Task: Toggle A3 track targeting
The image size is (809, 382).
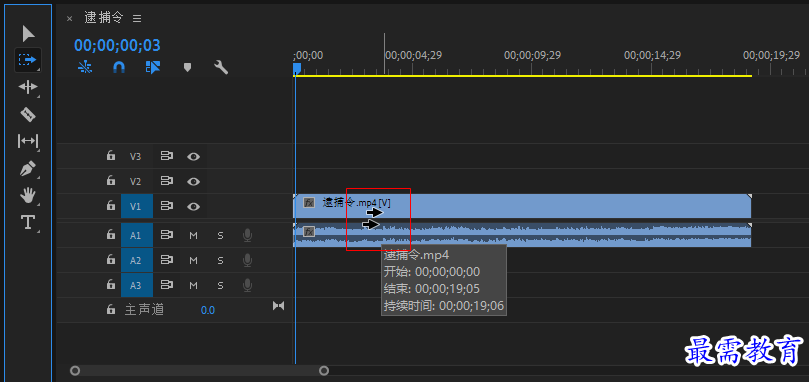Action: (136, 285)
